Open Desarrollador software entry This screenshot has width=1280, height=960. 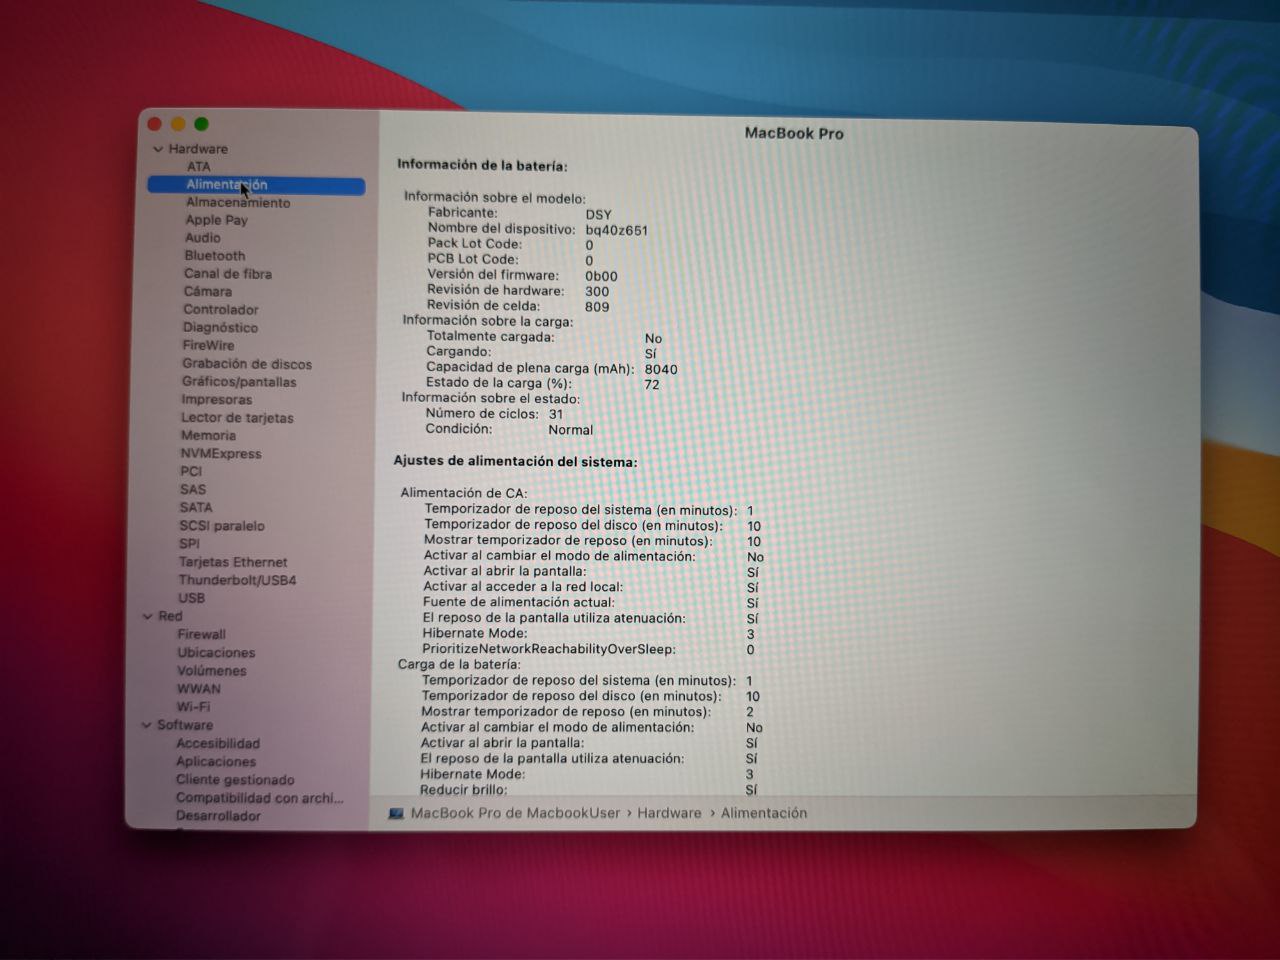point(218,816)
